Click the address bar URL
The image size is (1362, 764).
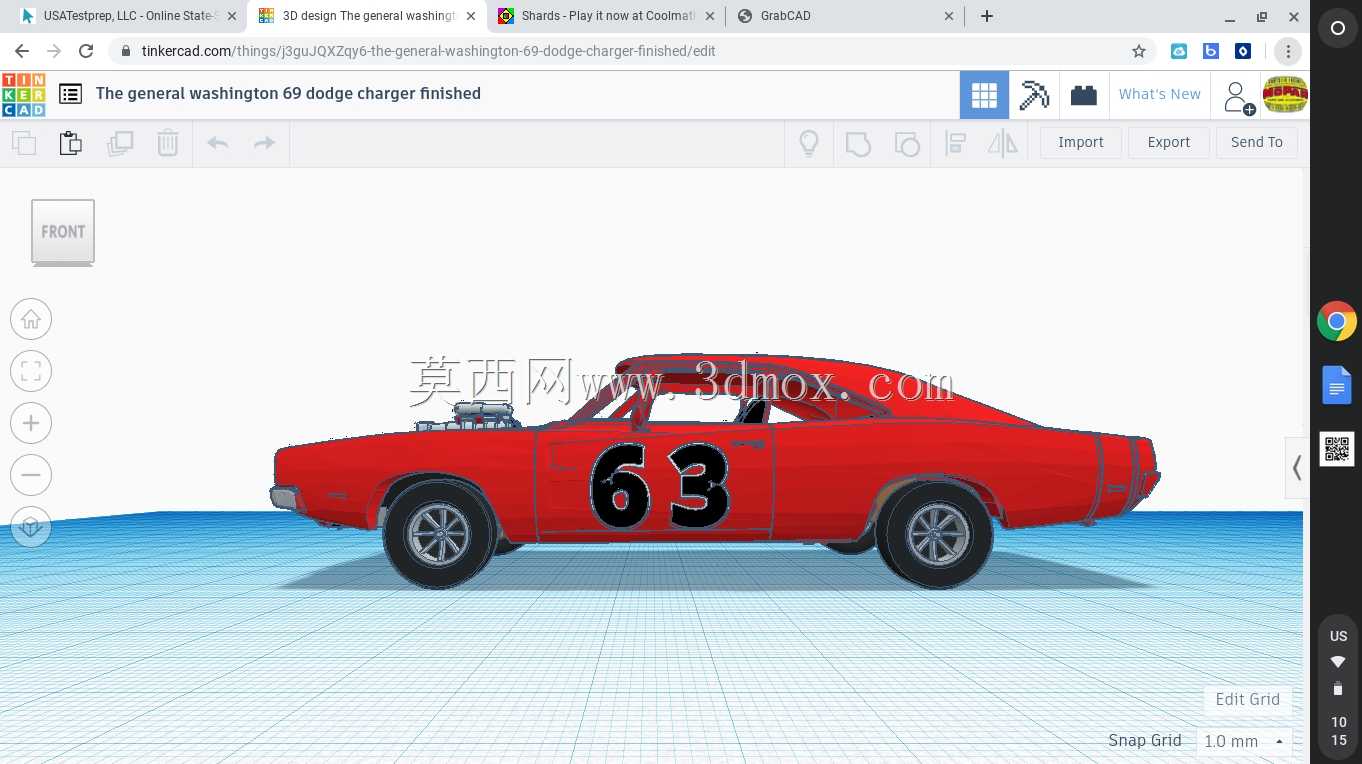[x=429, y=51]
